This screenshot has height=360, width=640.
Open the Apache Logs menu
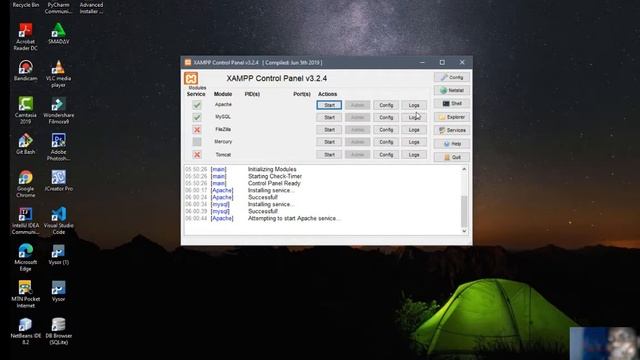414,105
